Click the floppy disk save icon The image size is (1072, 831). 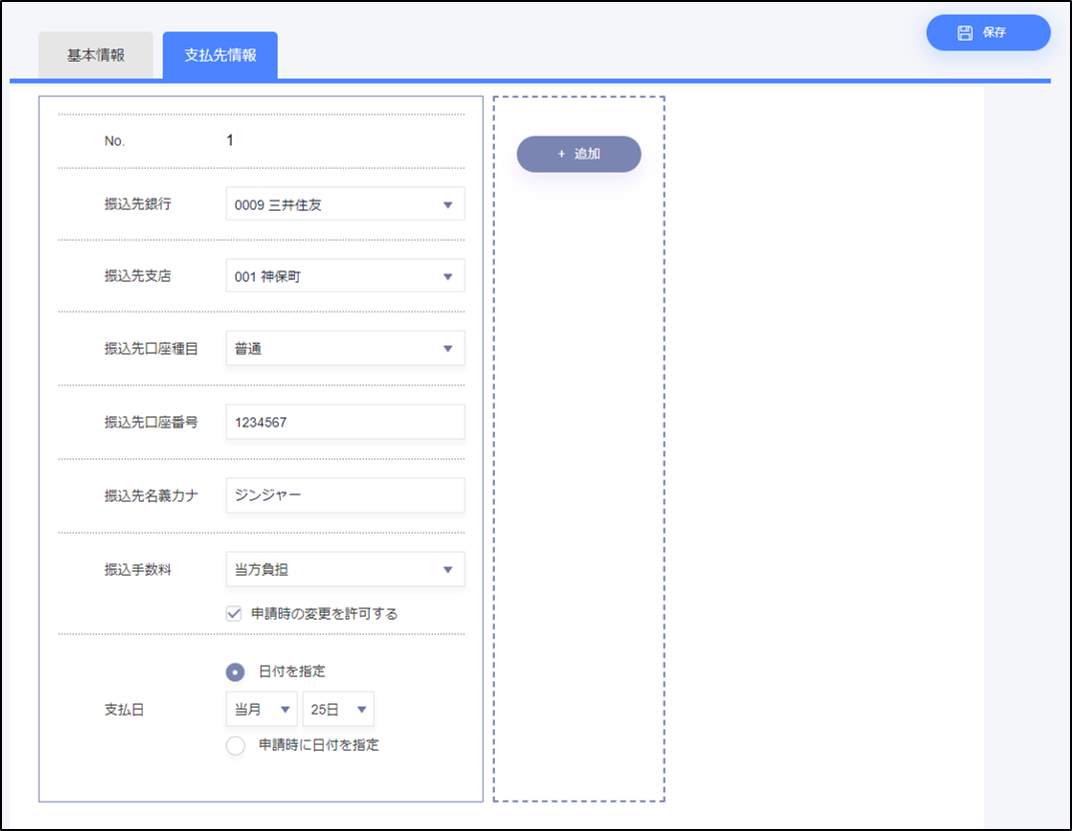(x=964, y=33)
